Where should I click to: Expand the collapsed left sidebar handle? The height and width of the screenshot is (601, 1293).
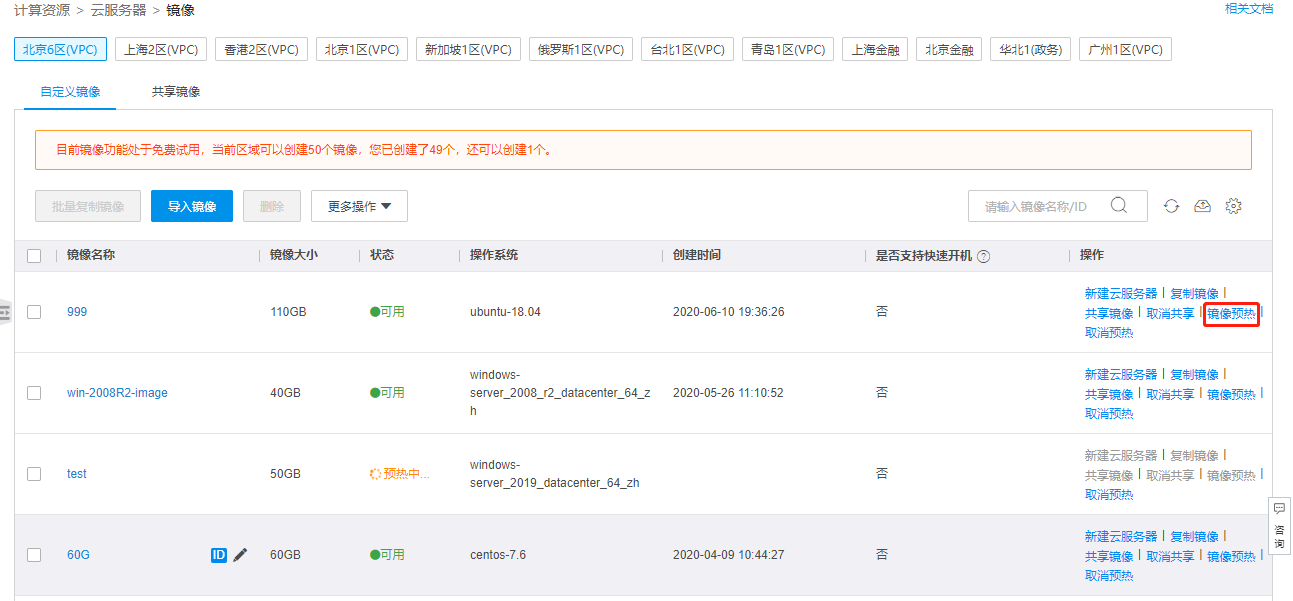point(5,312)
